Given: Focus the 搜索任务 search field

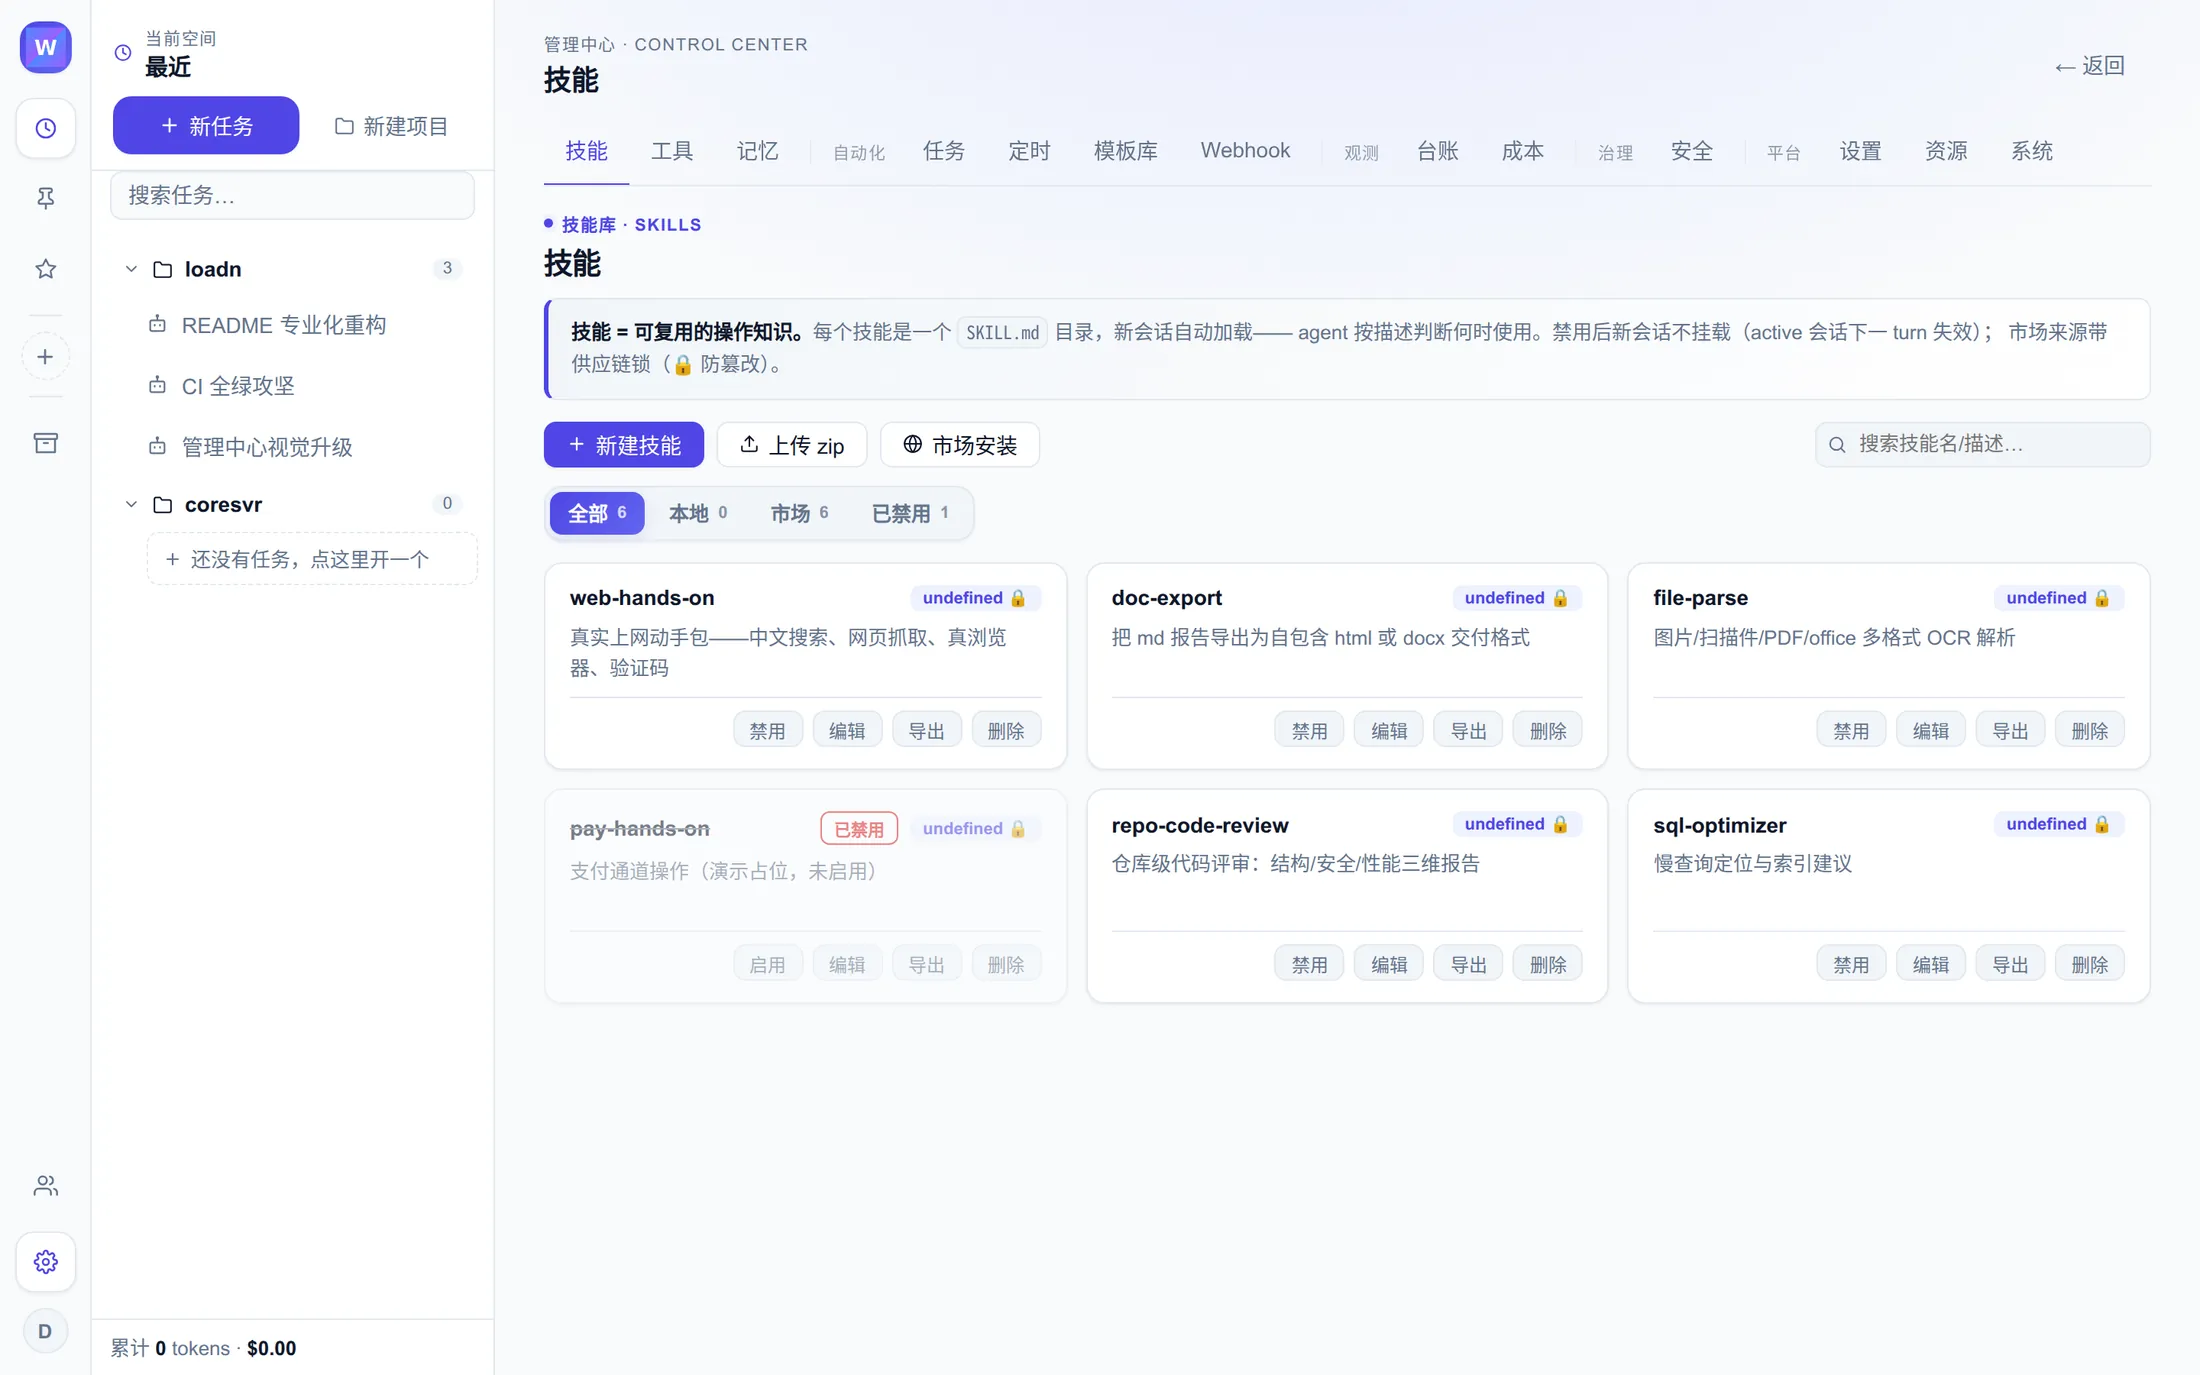Looking at the screenshot, I should point(292,195).
